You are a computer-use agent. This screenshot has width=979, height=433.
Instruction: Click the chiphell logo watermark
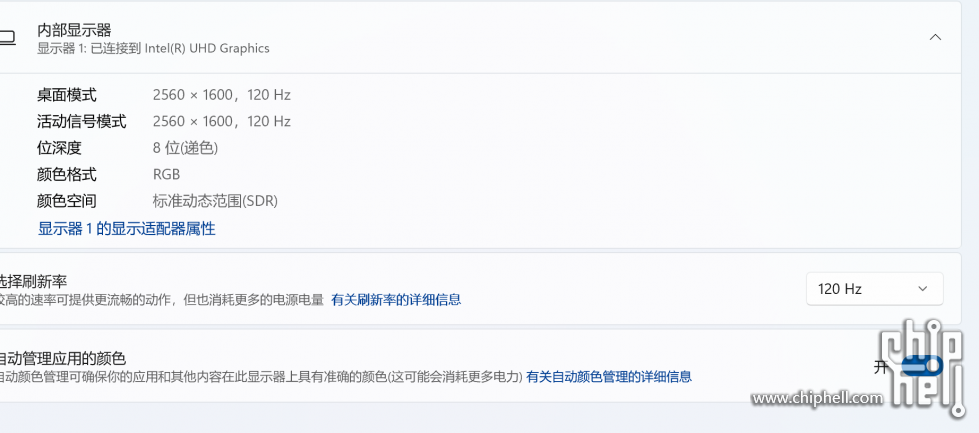click(x=922, y=367)
